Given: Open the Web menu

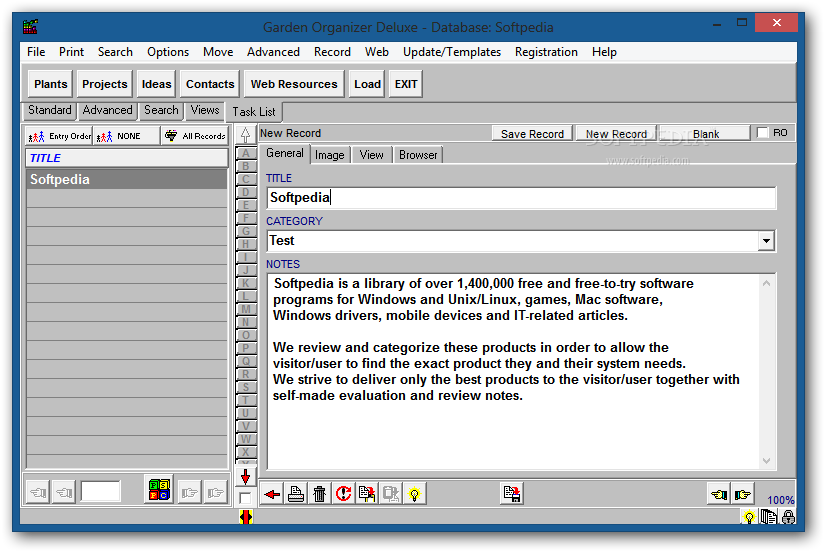Looking at the screenshot, I should pyautogui.click(x=377, y=52).
